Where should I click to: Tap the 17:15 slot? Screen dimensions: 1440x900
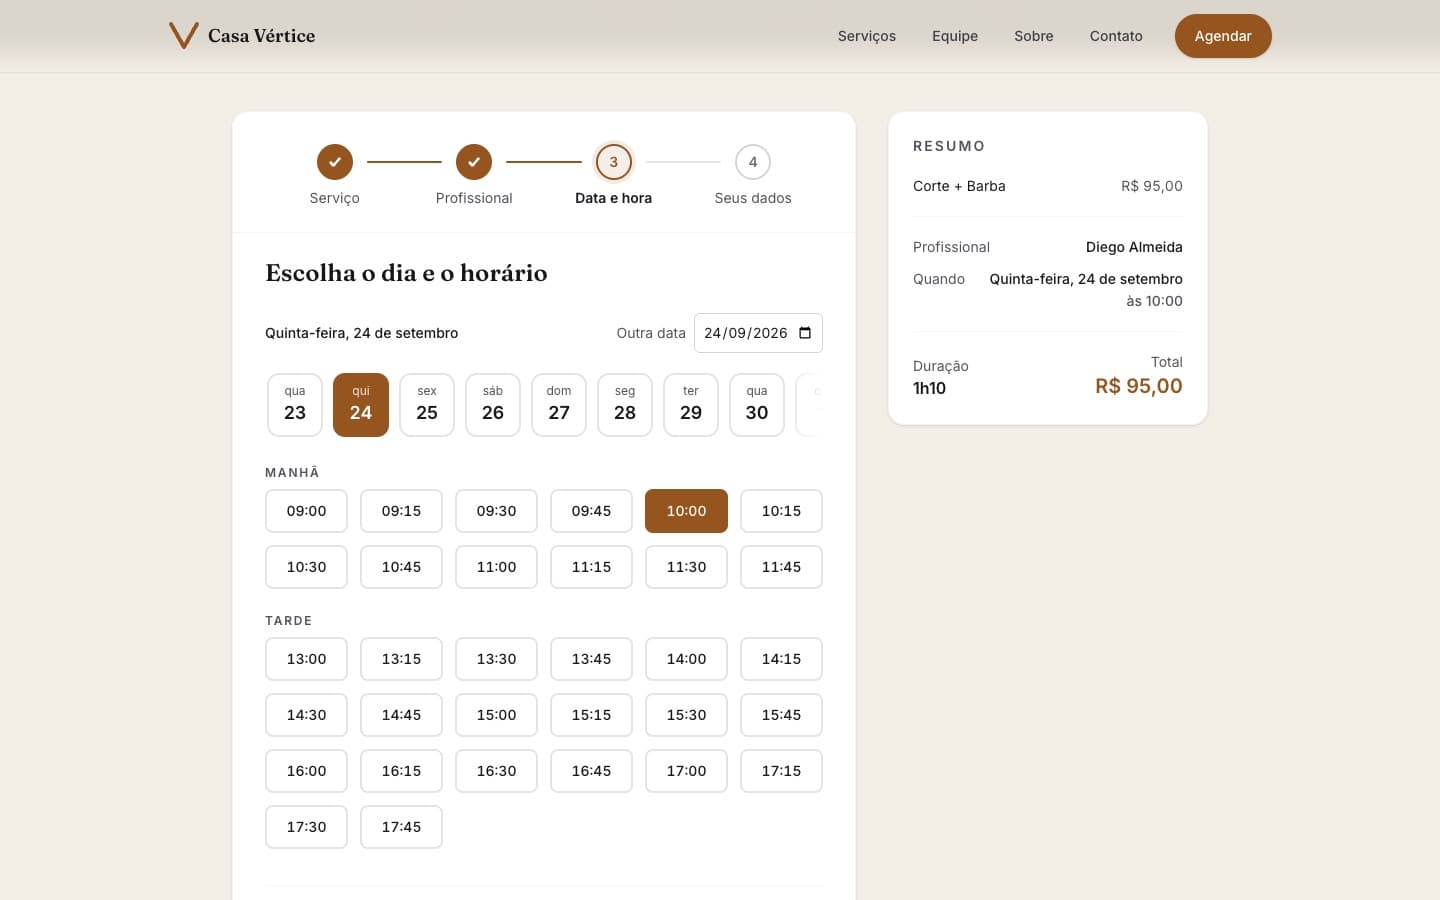tap(781, 771)
